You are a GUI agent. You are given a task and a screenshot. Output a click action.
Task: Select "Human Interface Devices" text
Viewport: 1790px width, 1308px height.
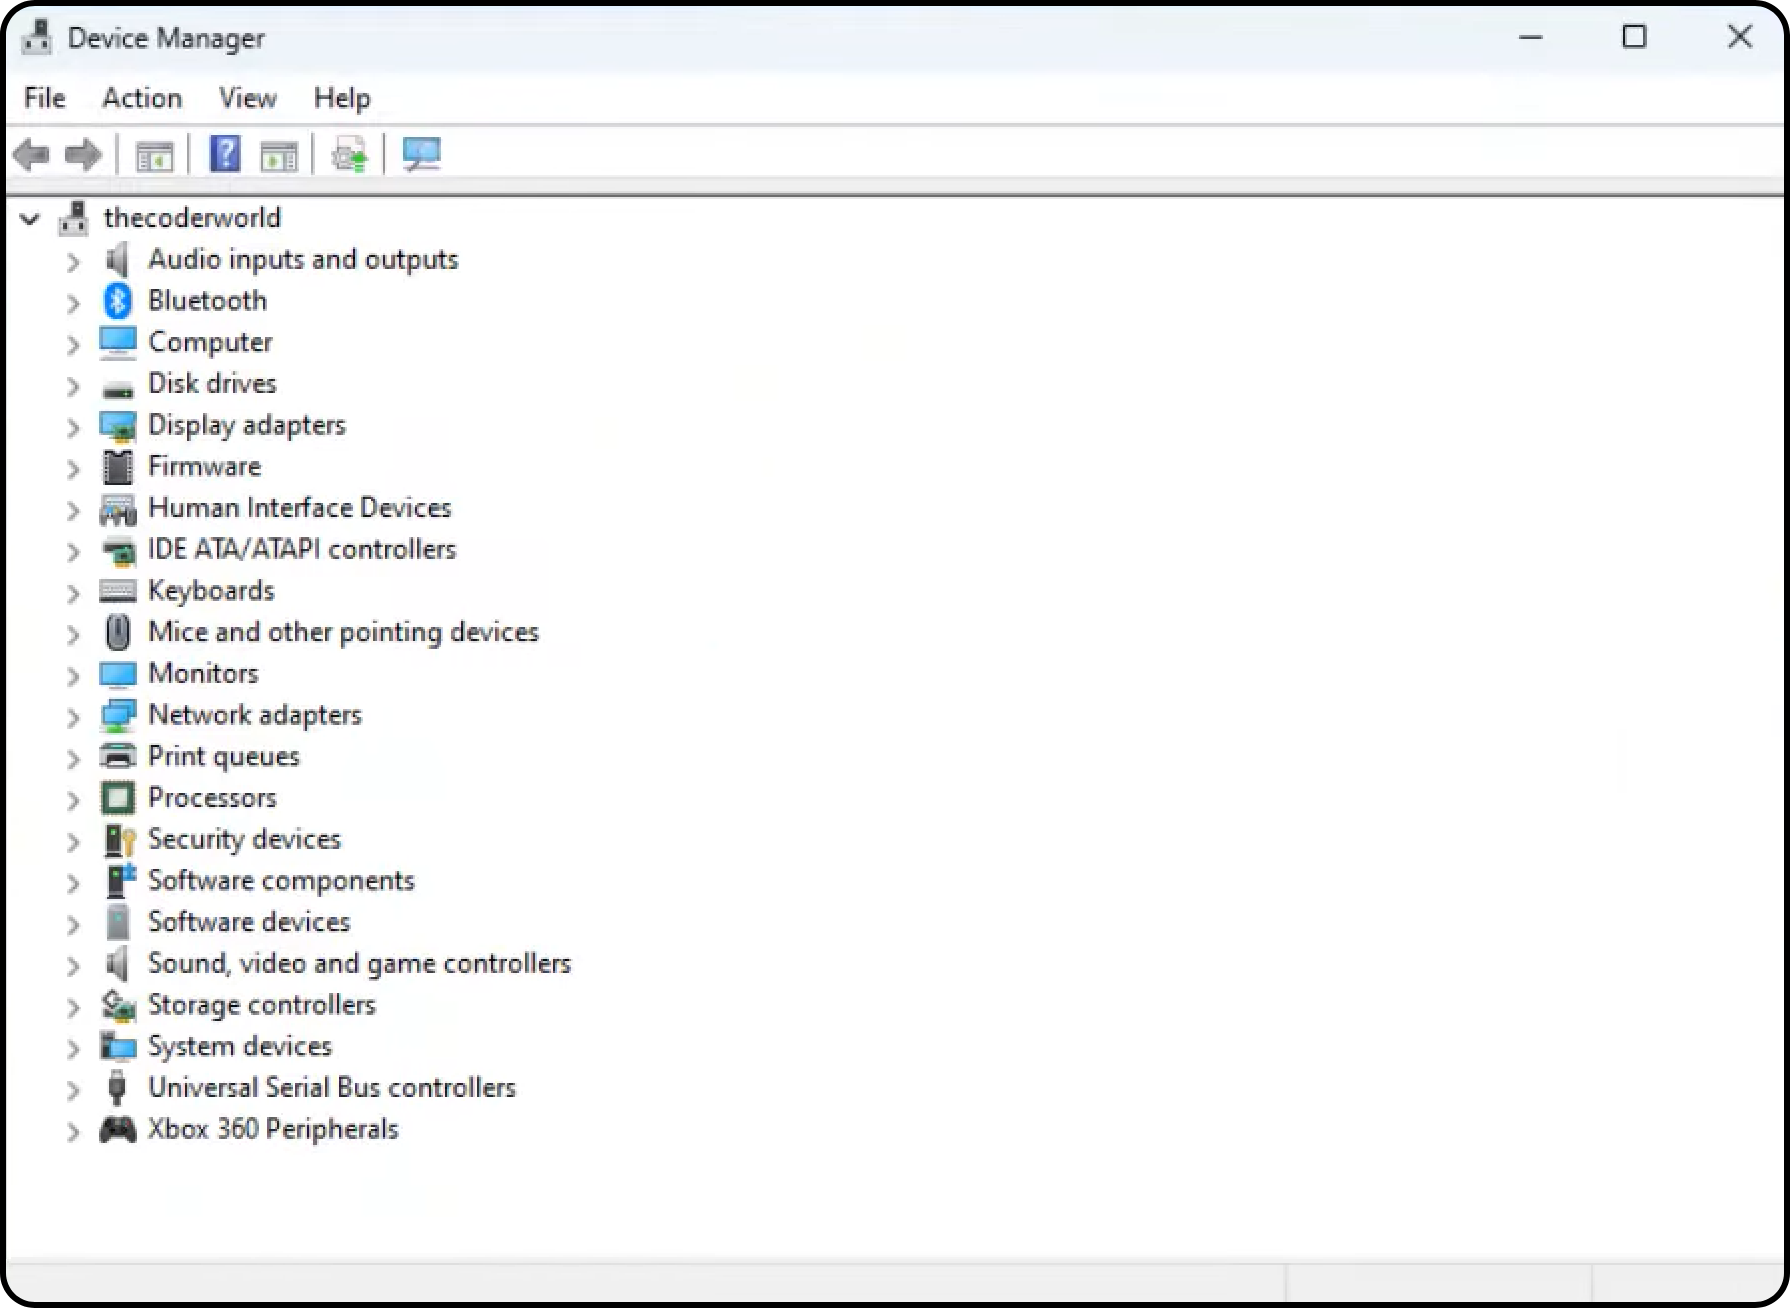299,508
